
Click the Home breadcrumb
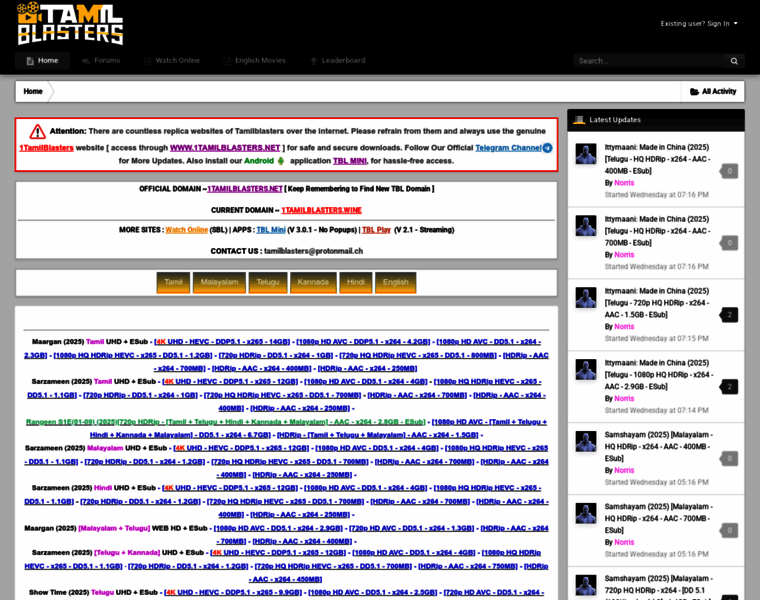tap(33, 91)
